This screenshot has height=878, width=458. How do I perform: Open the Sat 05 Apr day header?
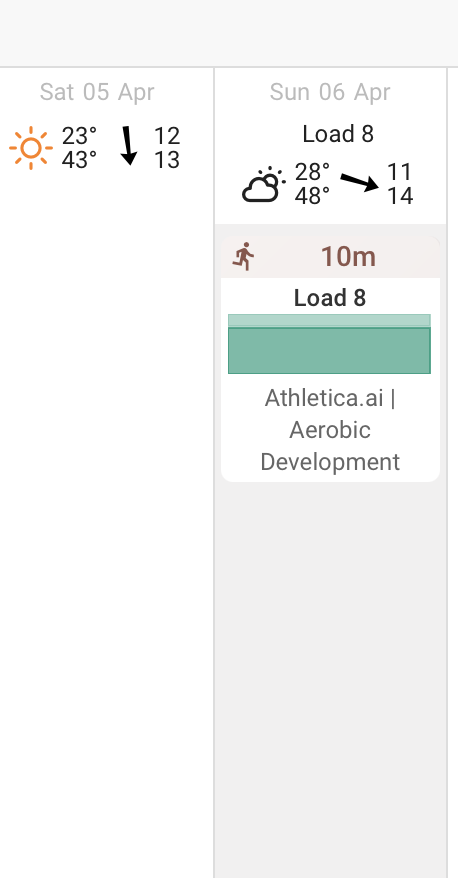97,92
